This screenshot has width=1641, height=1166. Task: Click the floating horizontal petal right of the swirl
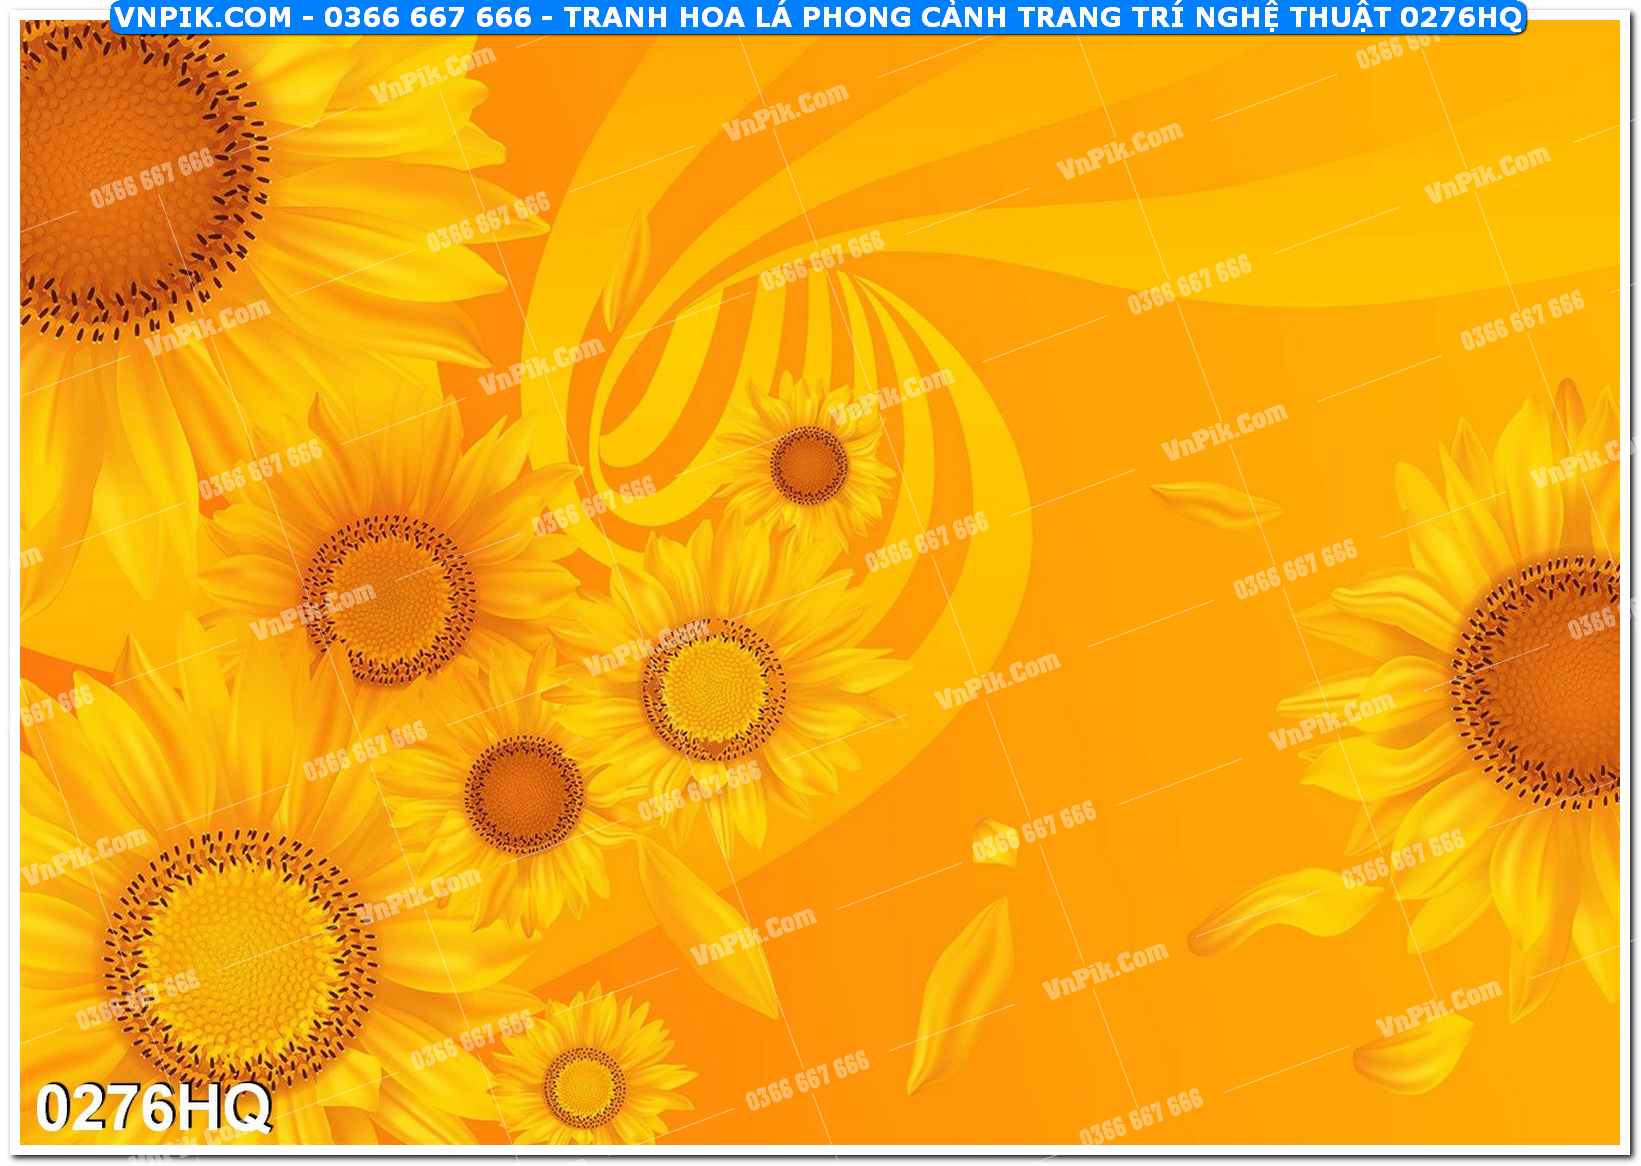coord(1215,503)
